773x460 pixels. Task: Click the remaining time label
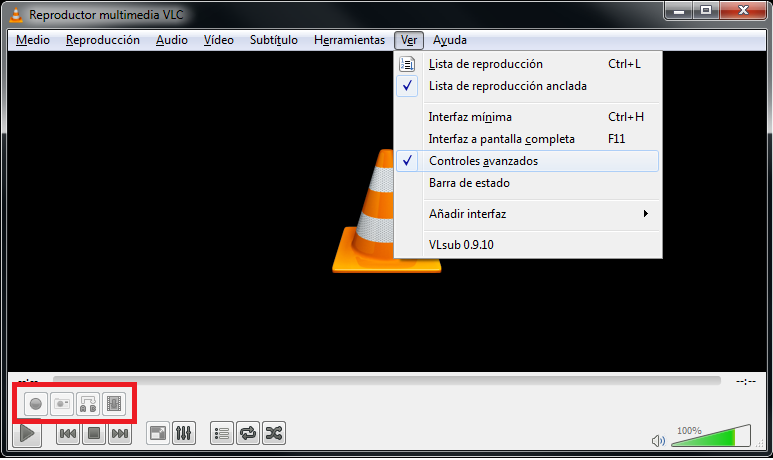(x=746, y=381)
